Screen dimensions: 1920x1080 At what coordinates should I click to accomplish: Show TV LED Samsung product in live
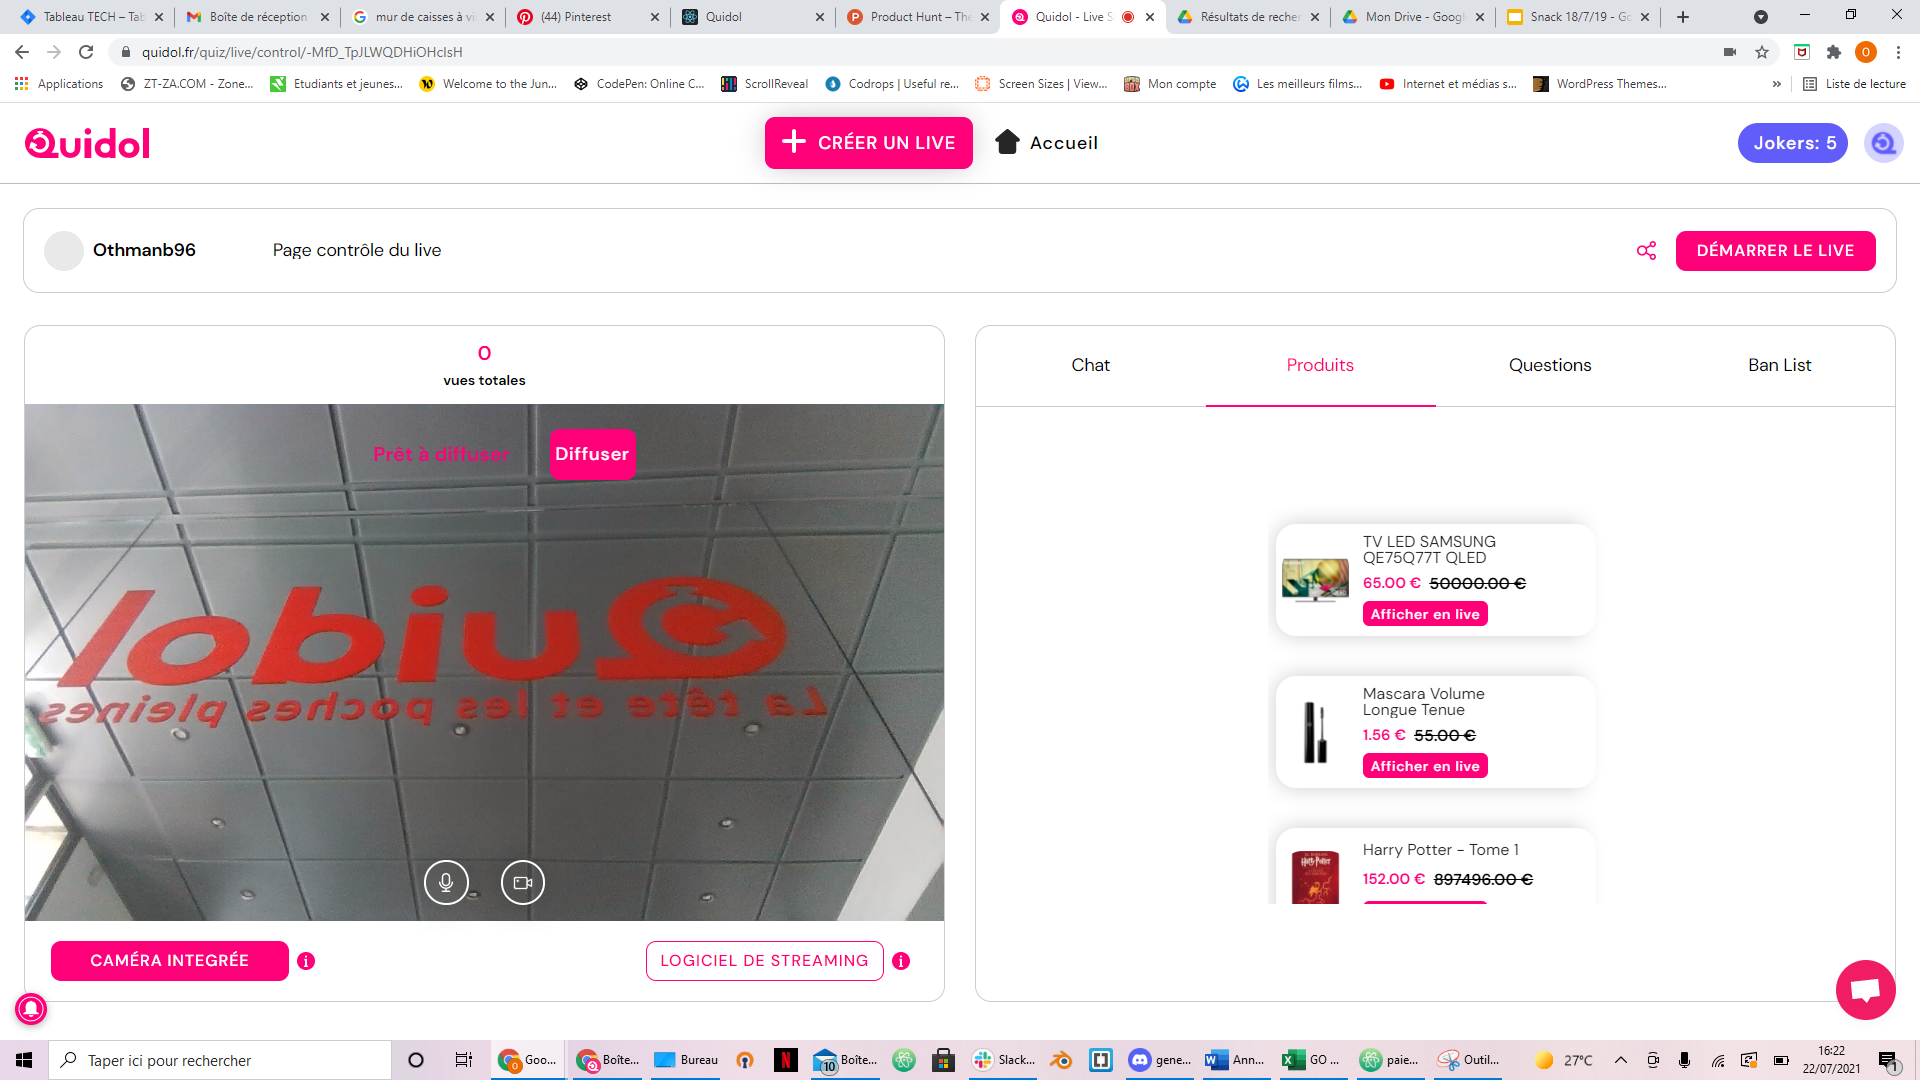click(x=1424, y=614)
